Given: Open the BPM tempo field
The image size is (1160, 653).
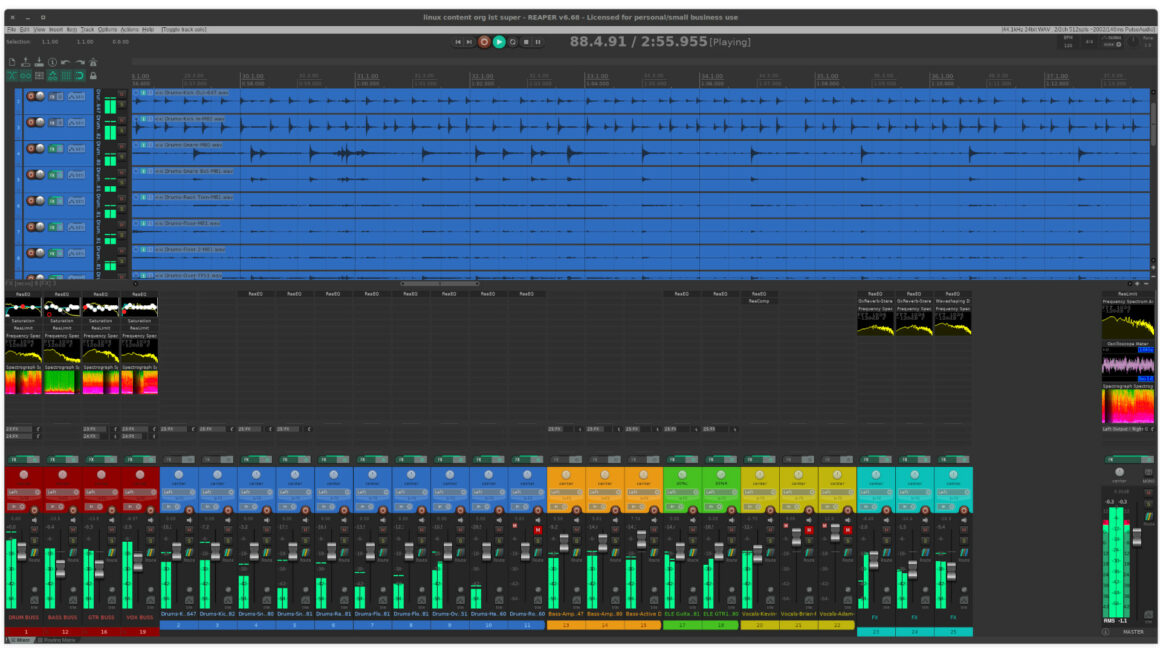Looking at the screenshot, I should click(1068, 43).
